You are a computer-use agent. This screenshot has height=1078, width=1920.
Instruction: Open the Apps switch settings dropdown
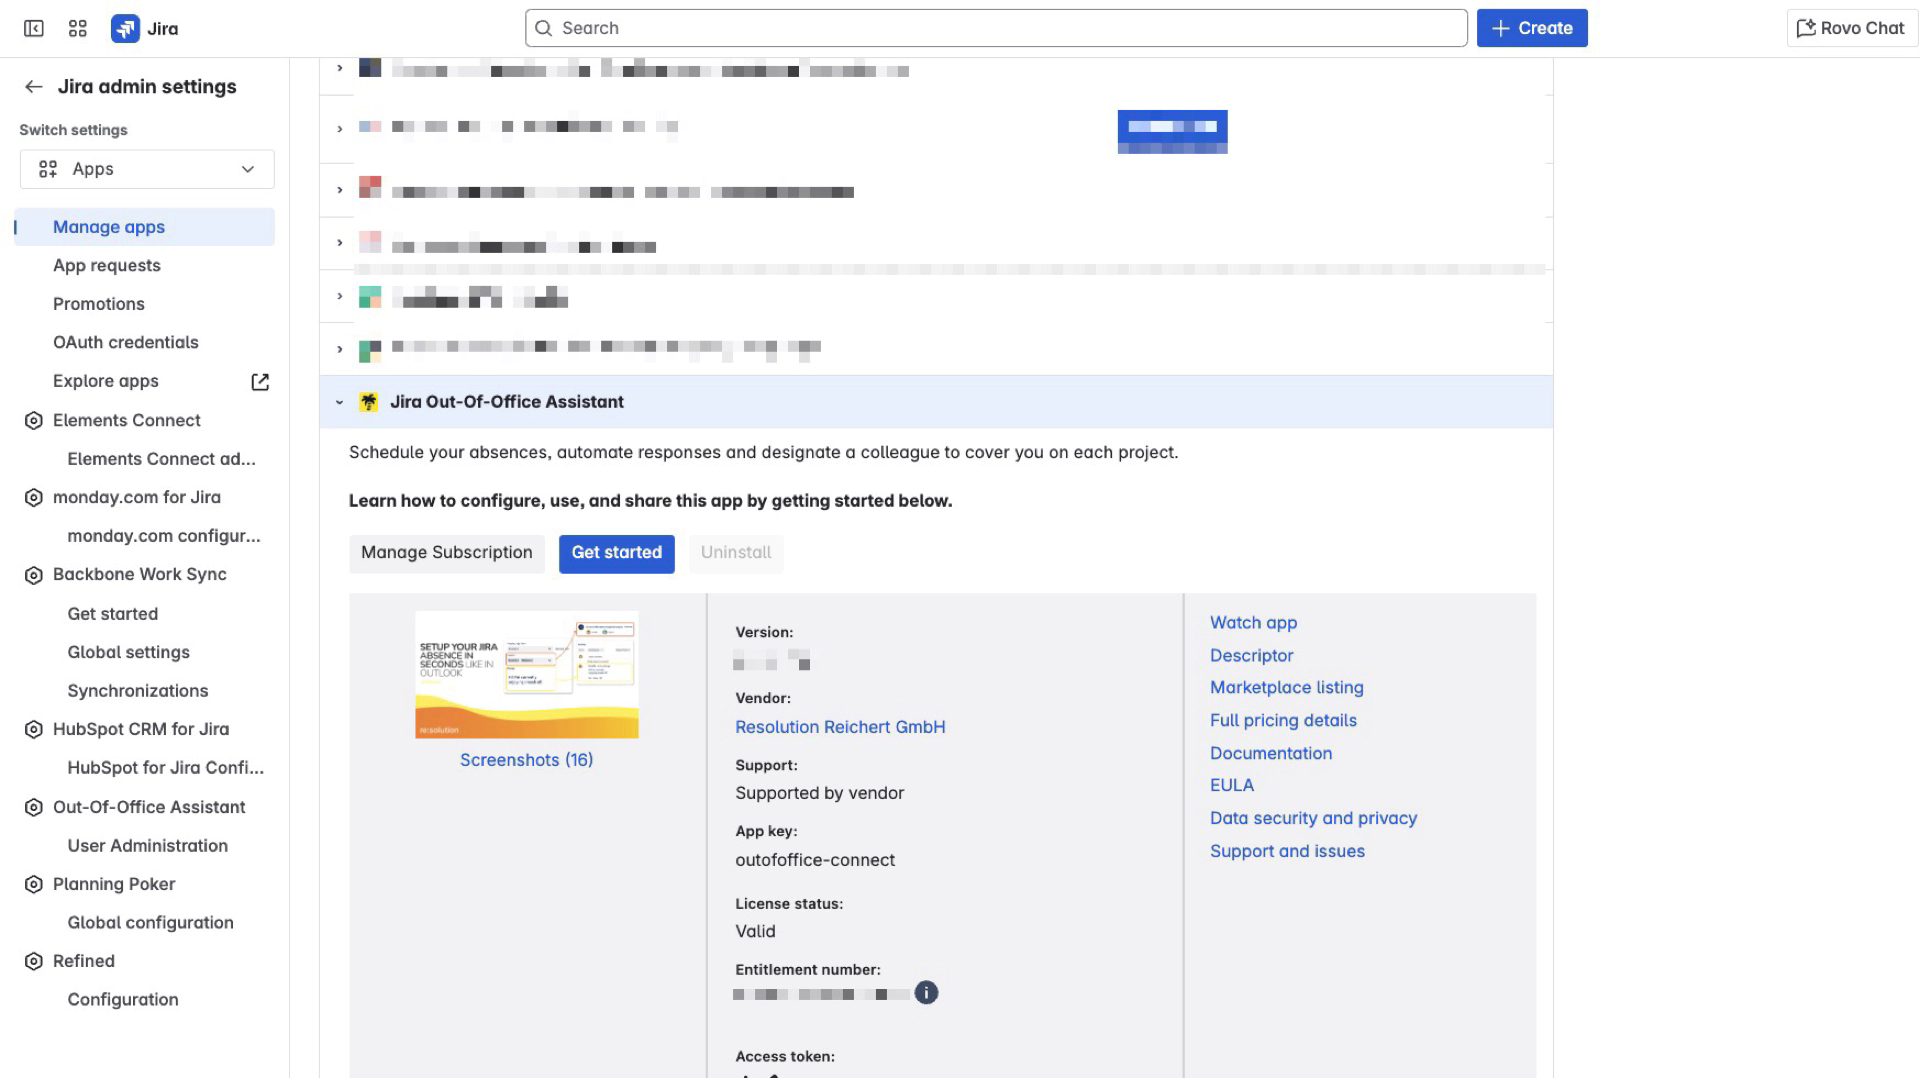pos(147,170)
